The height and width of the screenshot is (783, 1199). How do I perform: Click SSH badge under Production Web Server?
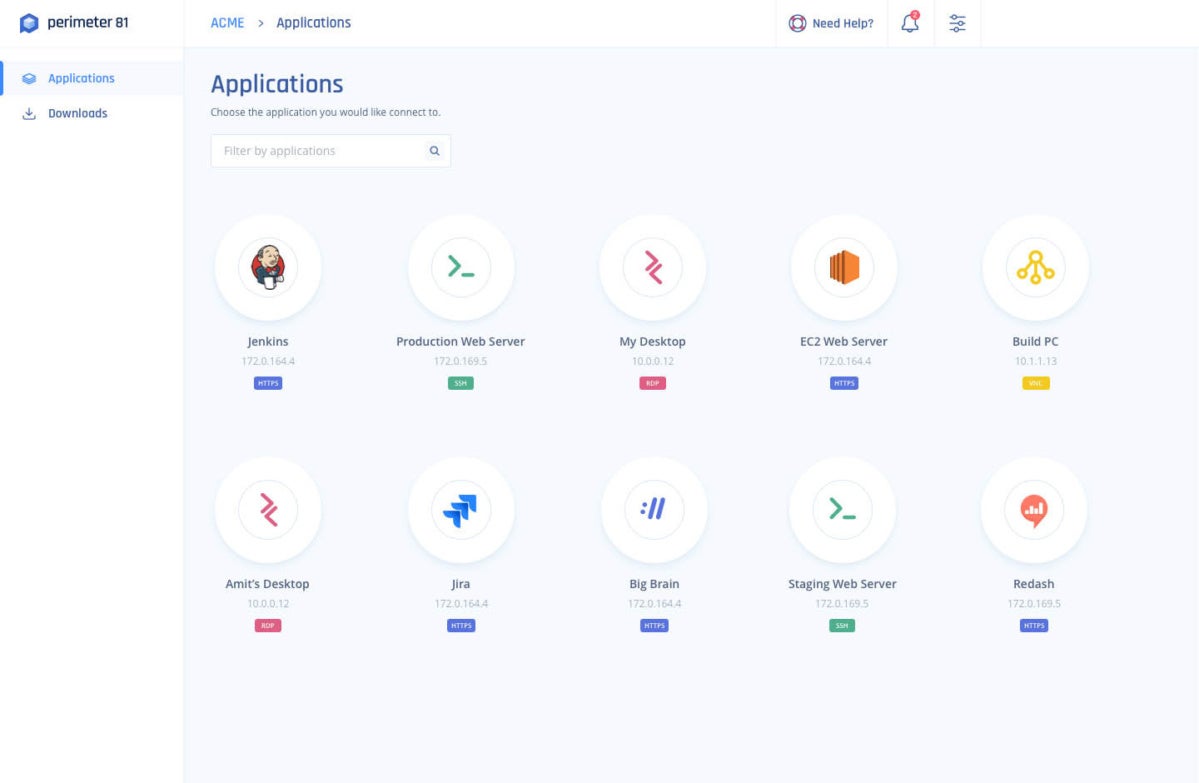[460, 383]
